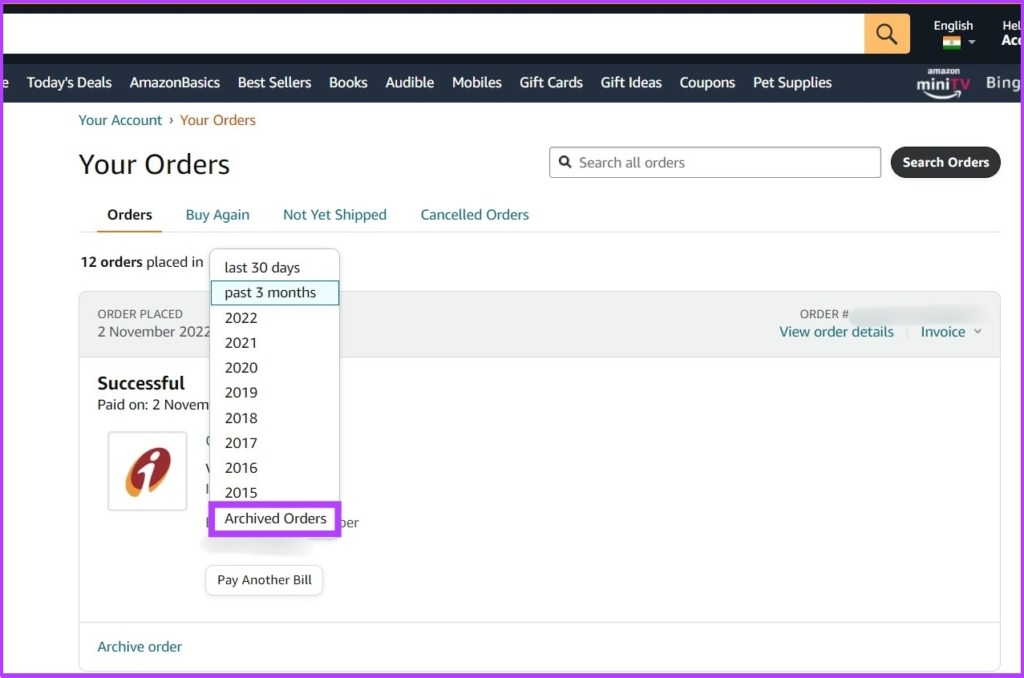Viewport: 1024px width, 678px height.
Task: Open Amazon miniTV logo link
Action: [943, 83]
